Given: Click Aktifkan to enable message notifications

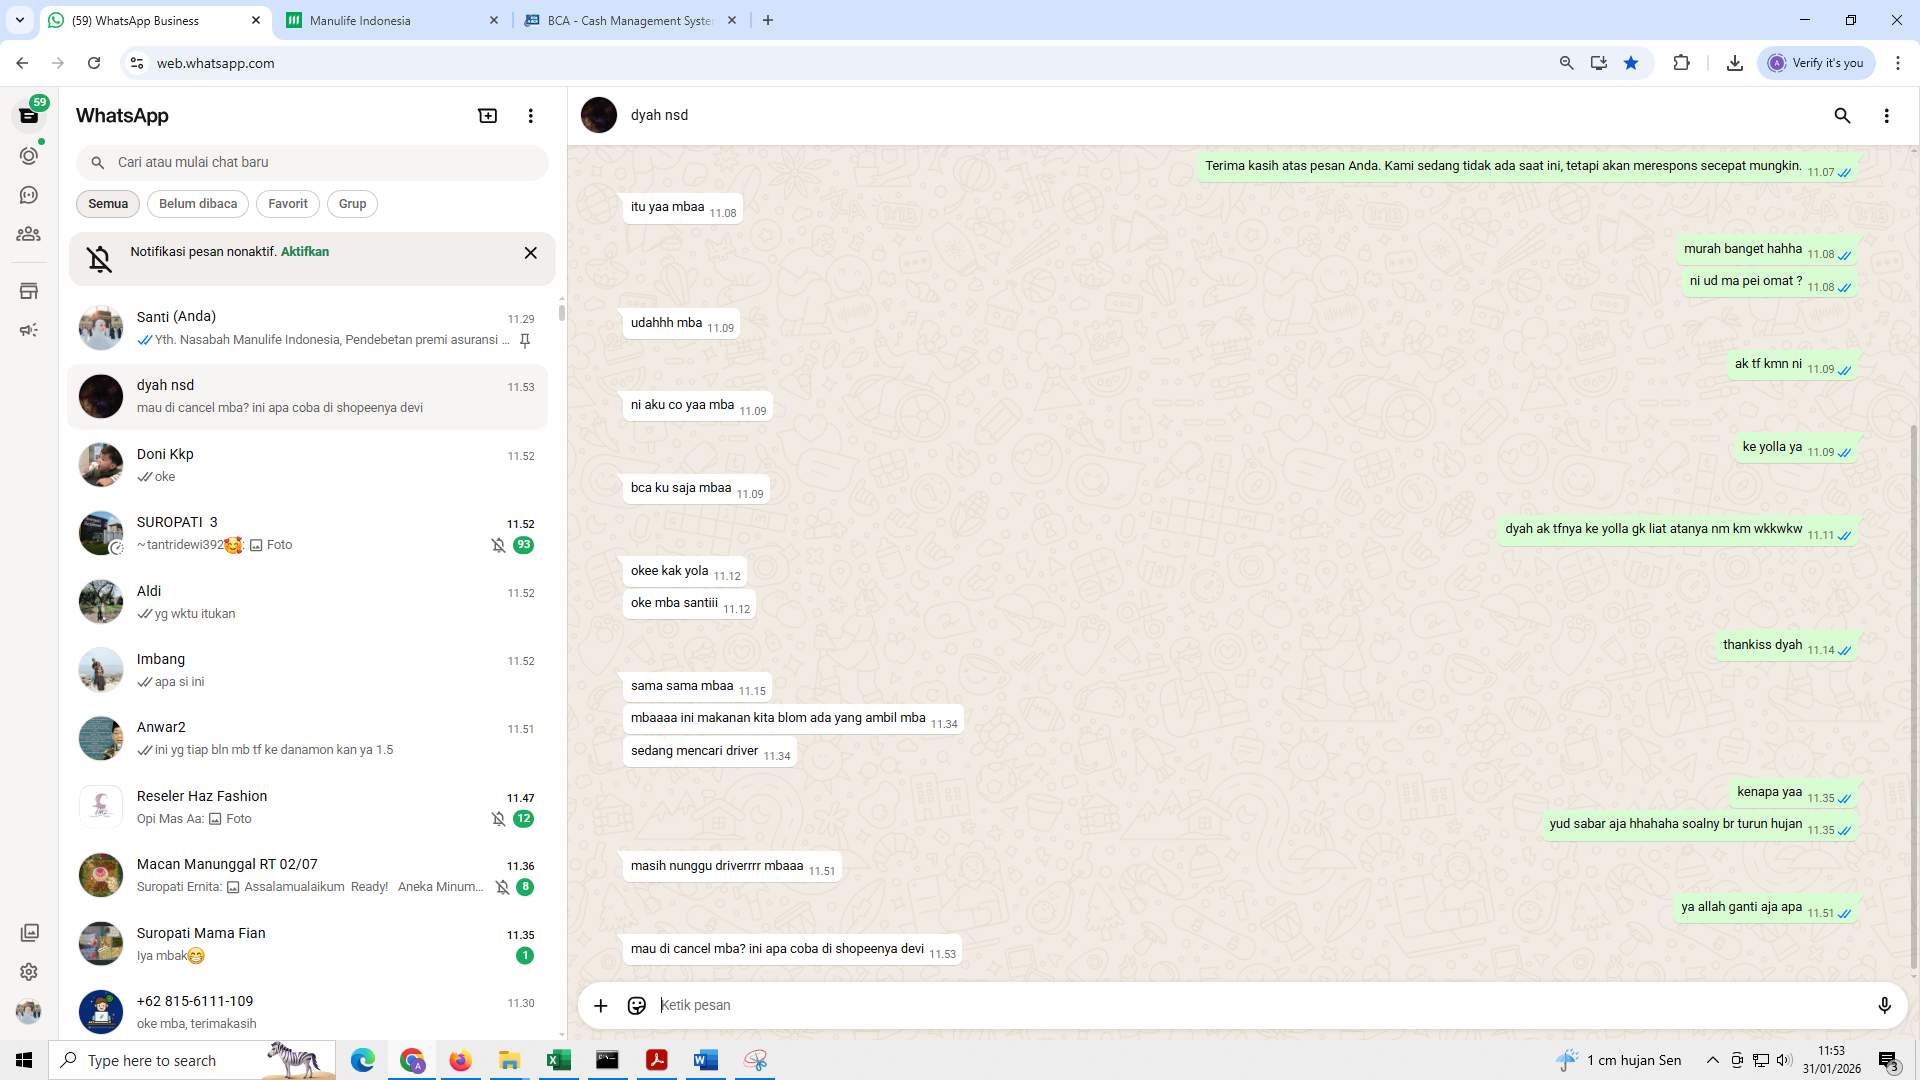Looking at the screenshot, I should tap(304, 251).
